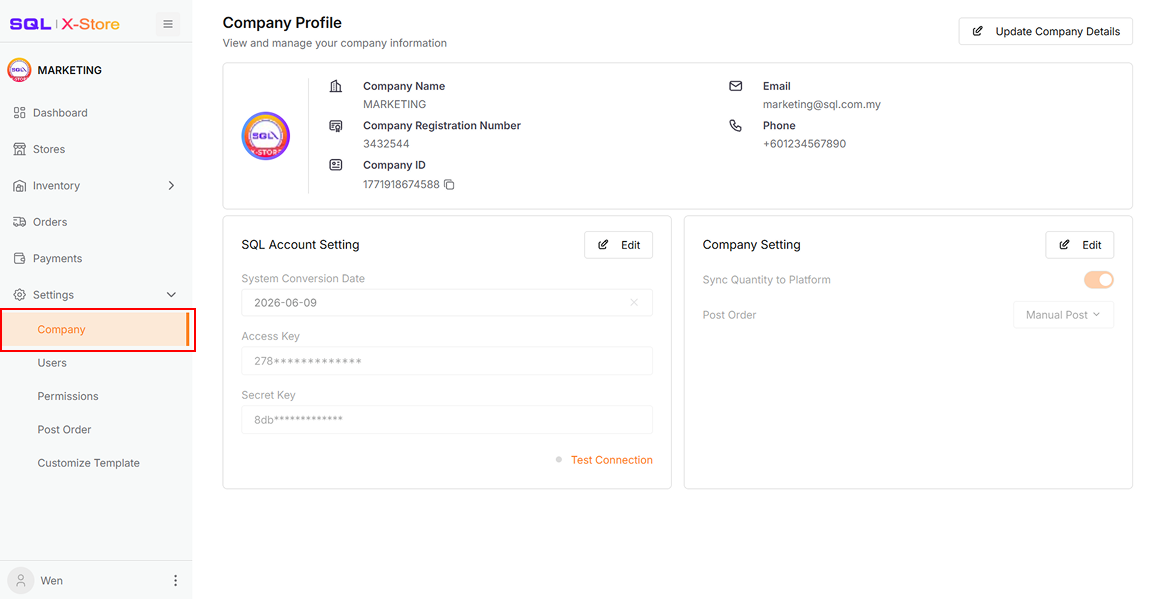
Task: Open the Manual Post dropdown
Action: [x=1063, y=314]
